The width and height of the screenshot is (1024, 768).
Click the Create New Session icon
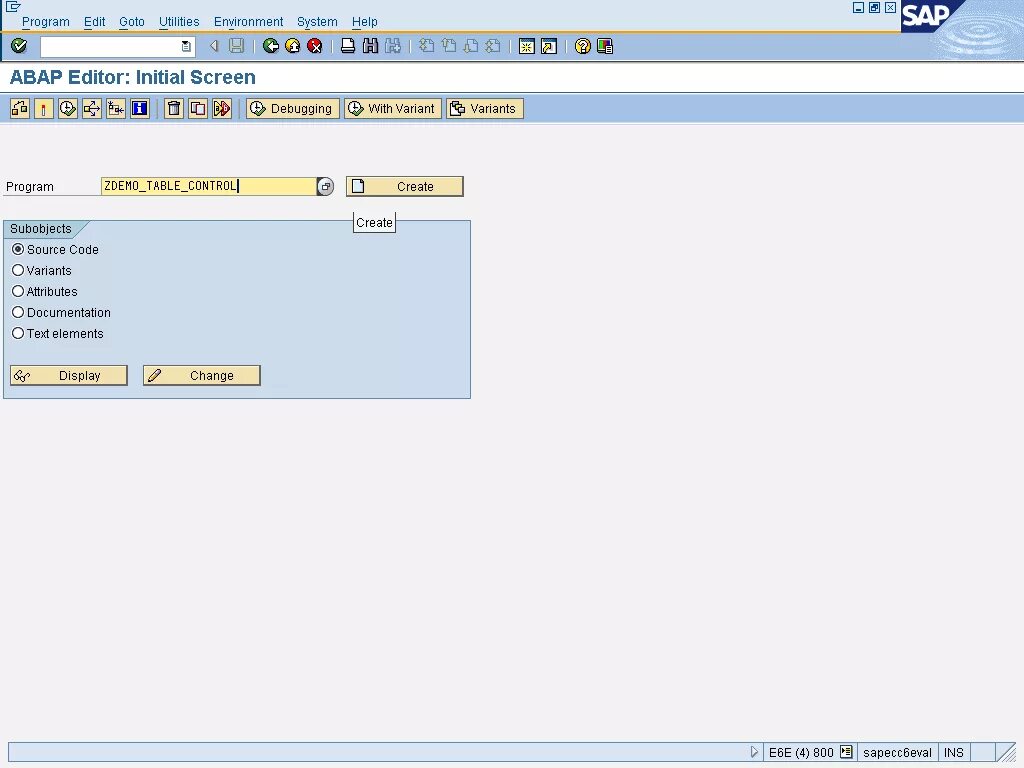526,46
